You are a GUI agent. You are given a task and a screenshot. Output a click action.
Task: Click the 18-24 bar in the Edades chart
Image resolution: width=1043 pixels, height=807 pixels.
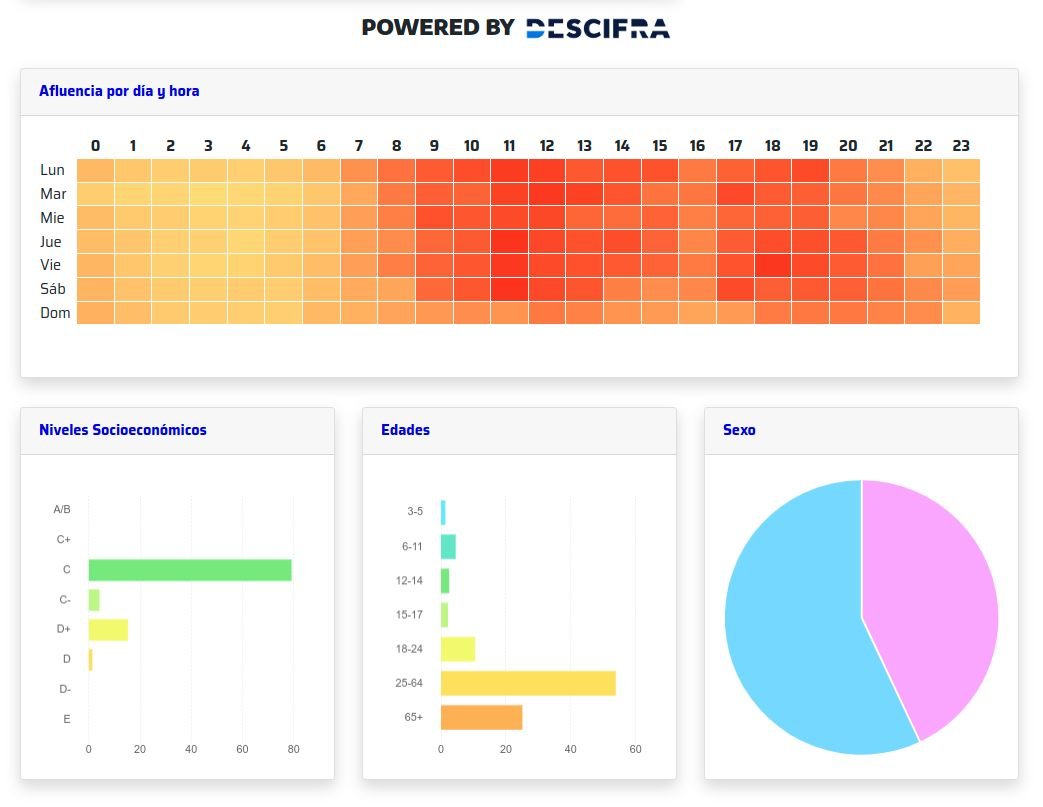(x=458, y=649)
